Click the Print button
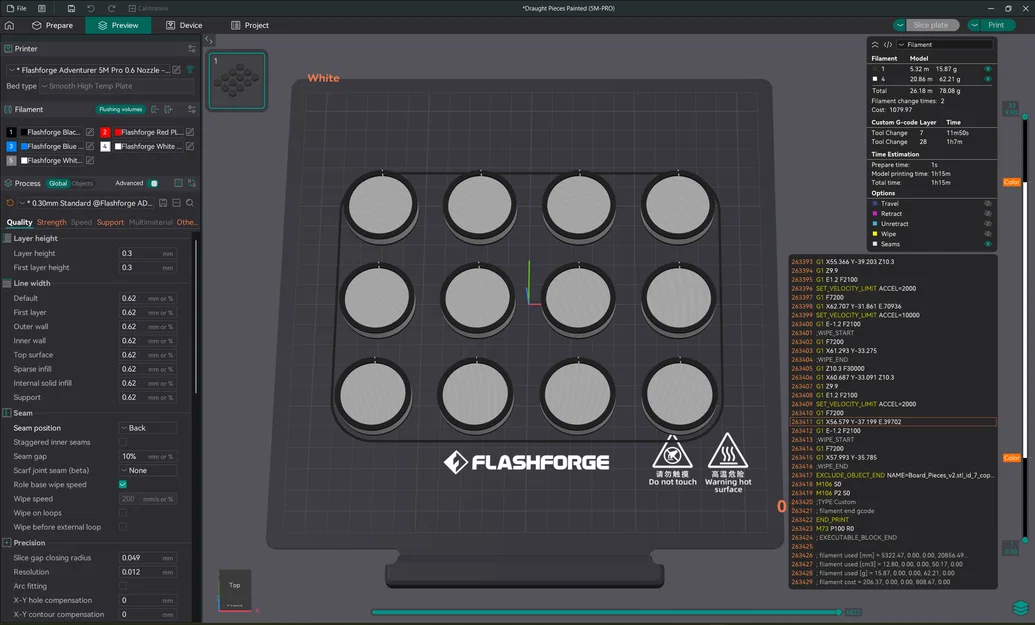The height and width of the screenshot is (625, 1035). point(996,25)
